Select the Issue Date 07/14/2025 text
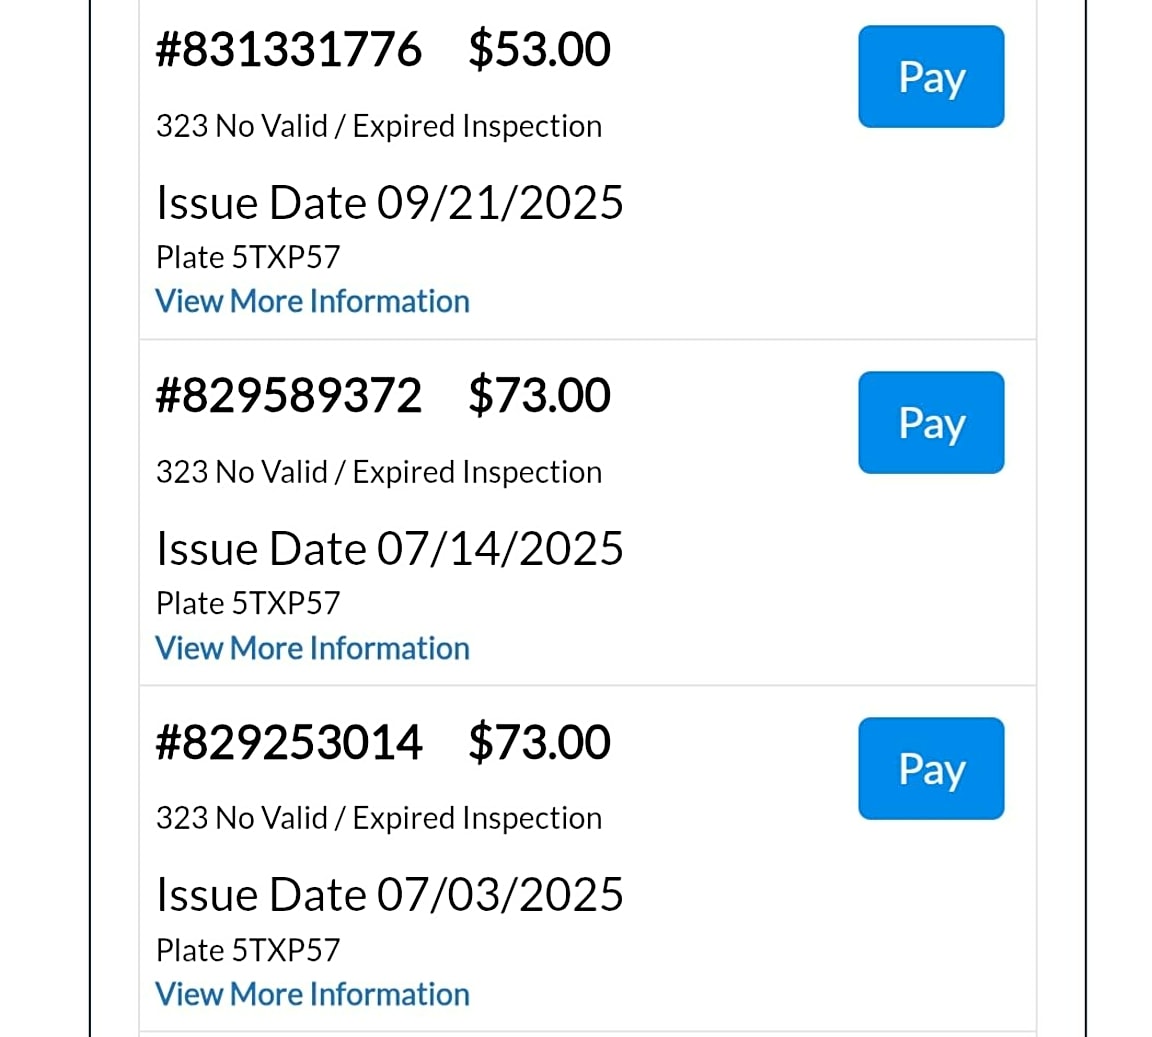Image resolution: width=1152 pixels, height=1037 pixels. click(389, 549)
